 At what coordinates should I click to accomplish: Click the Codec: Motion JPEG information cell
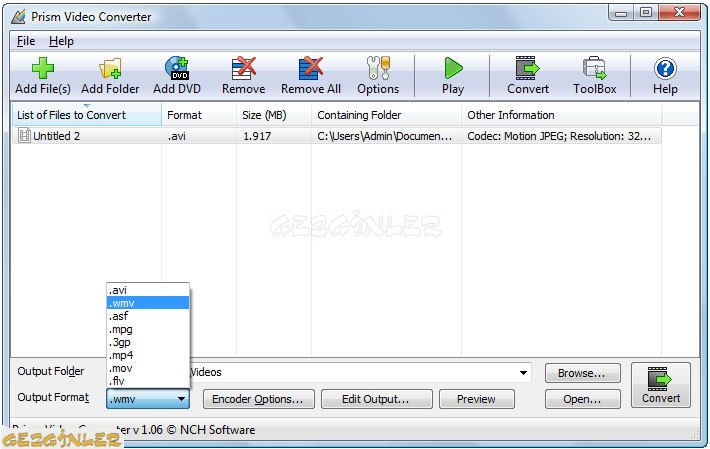point(559,136)
